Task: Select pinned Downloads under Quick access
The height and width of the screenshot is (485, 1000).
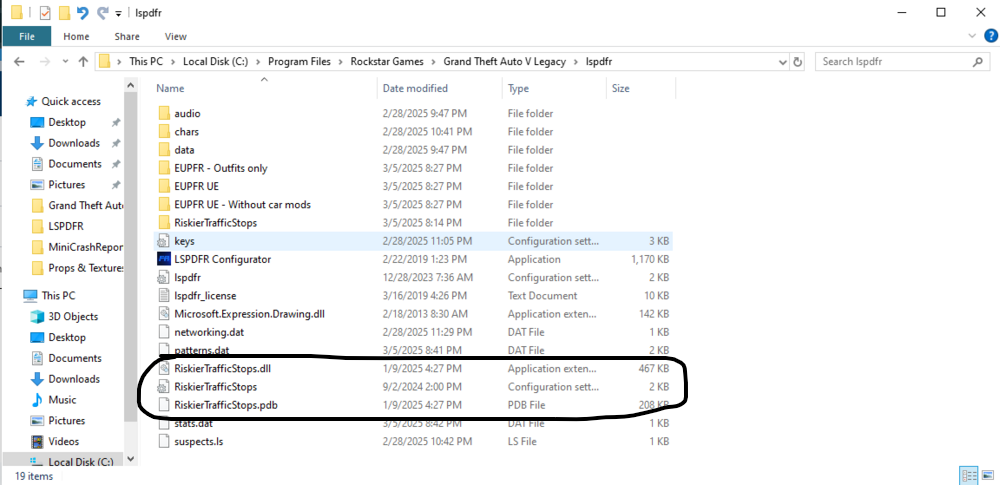Action: [x=74, y=143]
